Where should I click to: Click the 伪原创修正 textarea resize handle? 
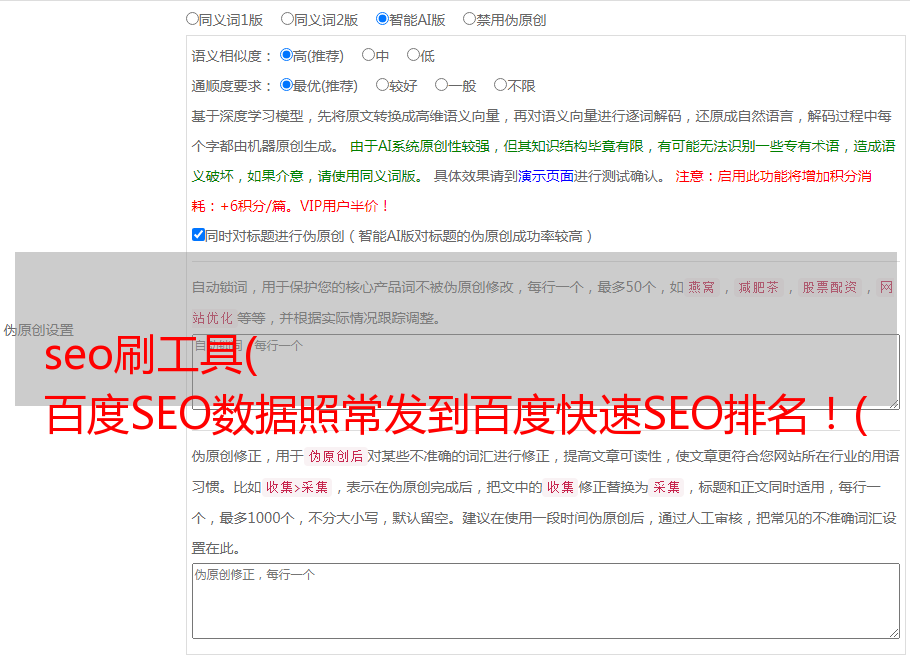tap(894, 634)
